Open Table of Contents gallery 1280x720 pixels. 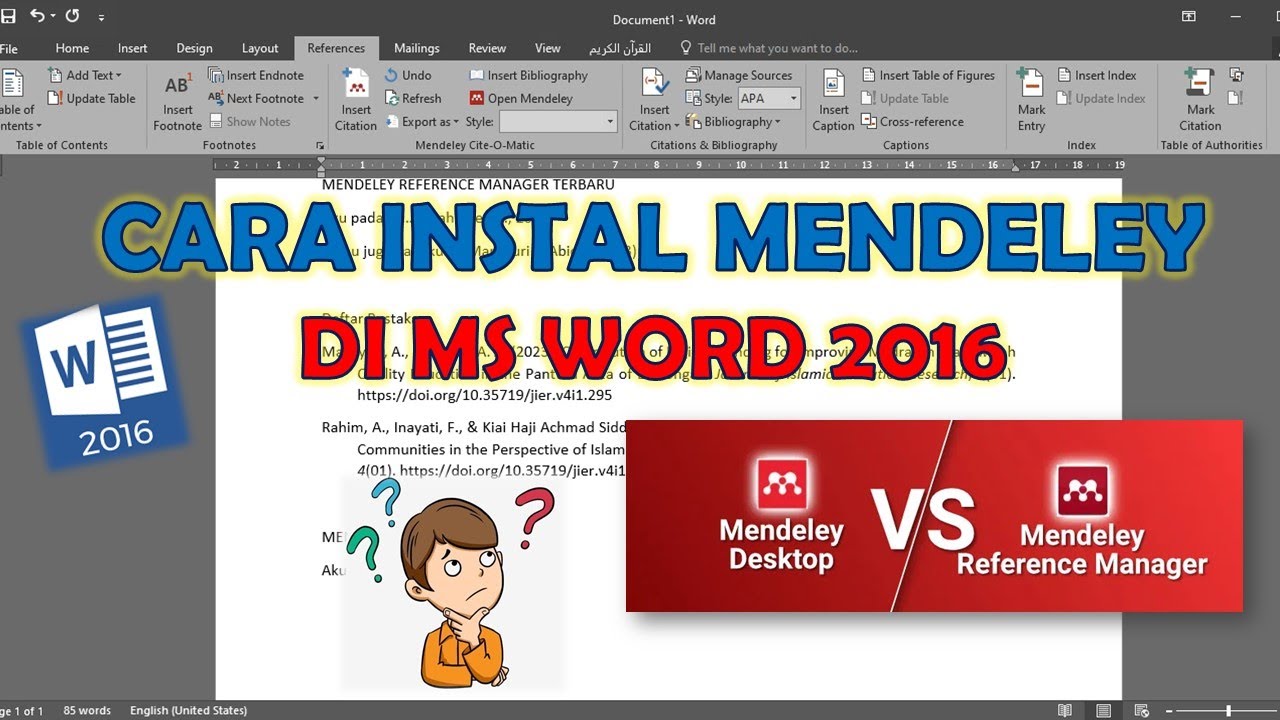pyautogui.click(x=17, y=100)
